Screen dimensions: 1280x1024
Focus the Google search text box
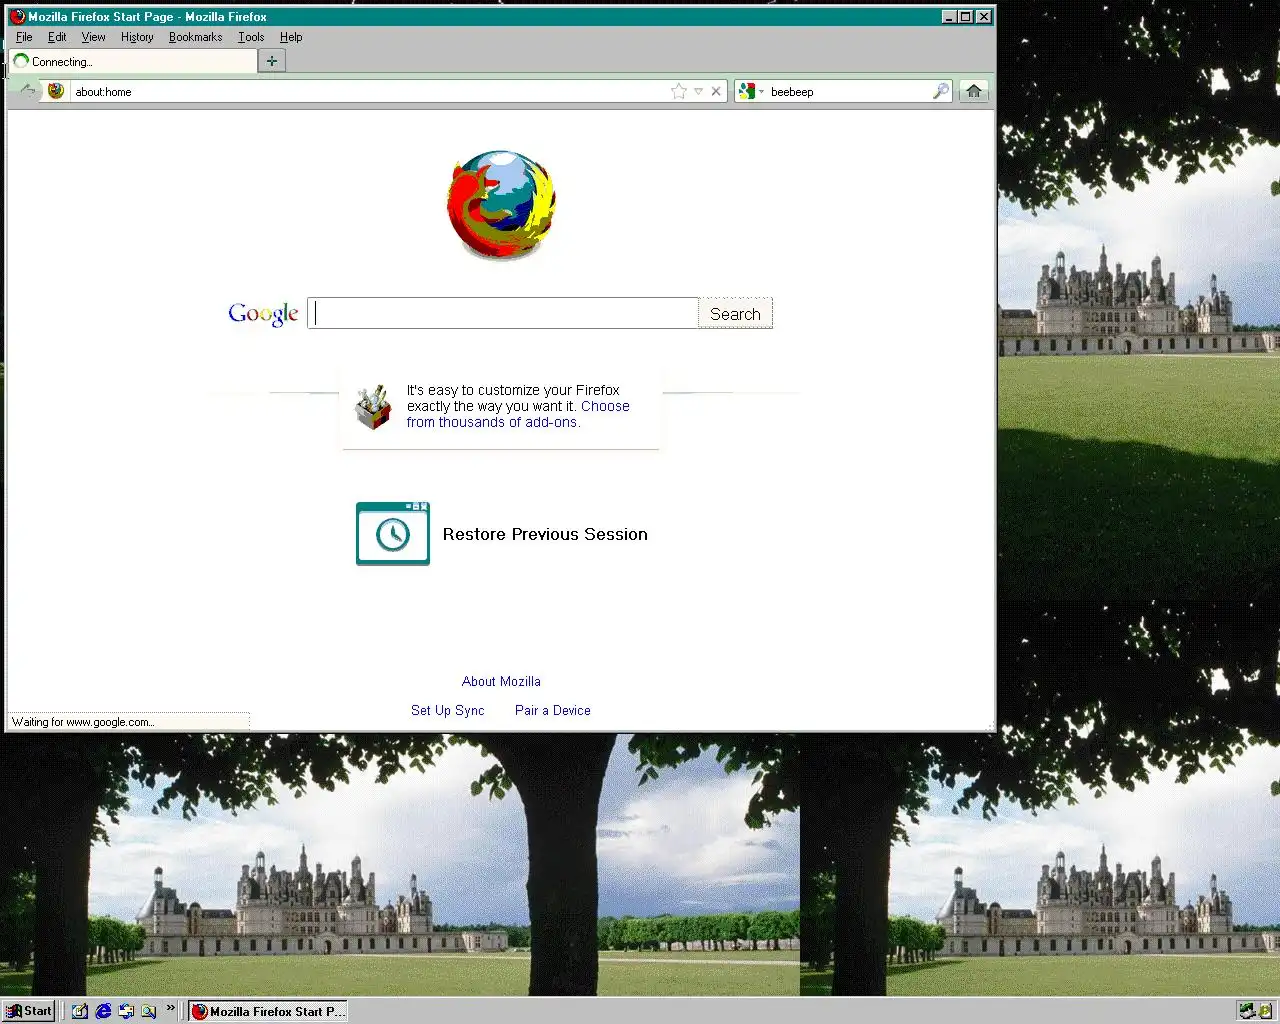point(503,313)
